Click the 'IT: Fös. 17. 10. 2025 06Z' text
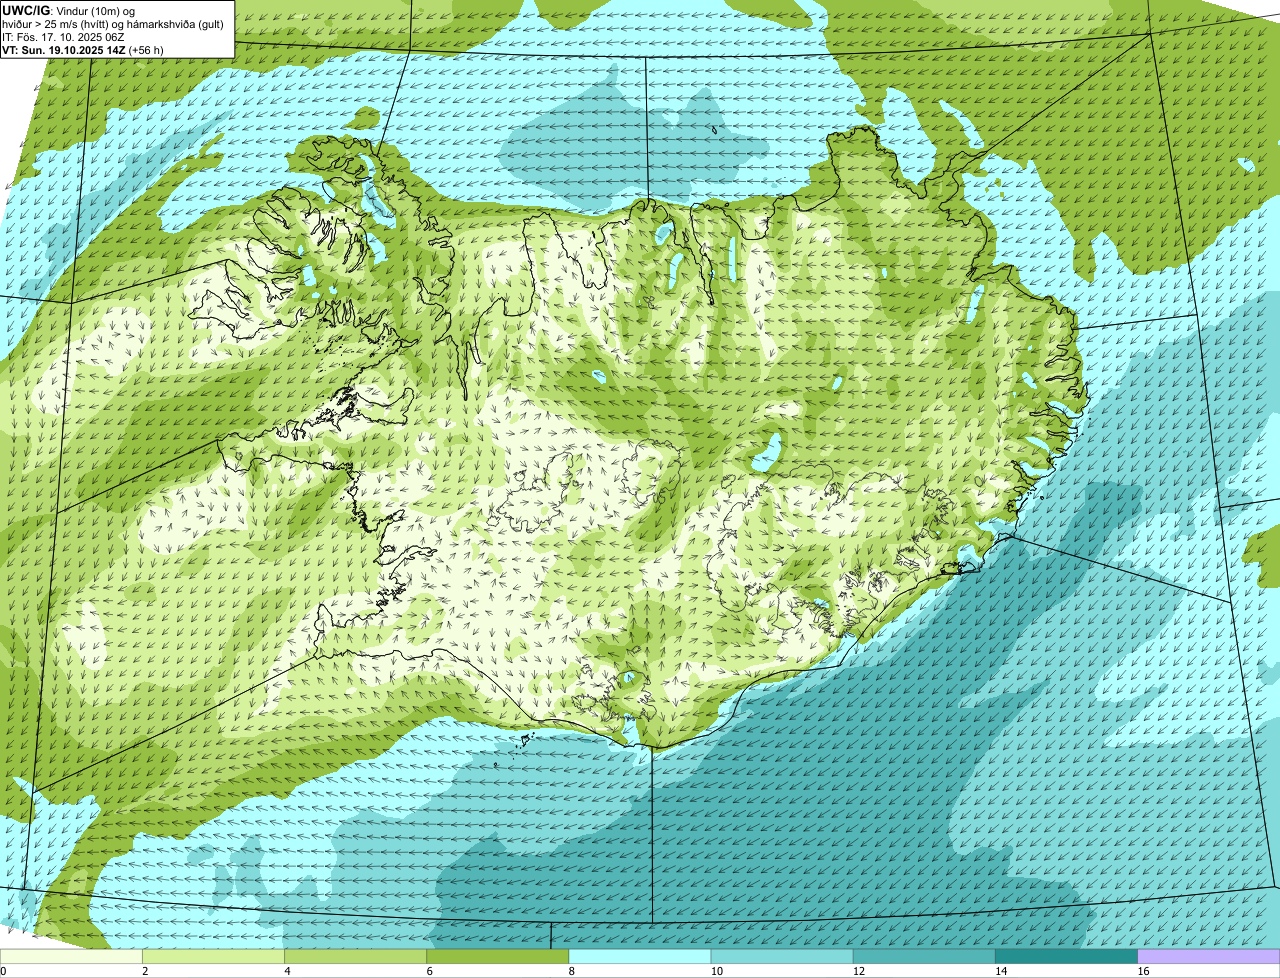Viewport: 1280px width, 978px height. point(63,37)
